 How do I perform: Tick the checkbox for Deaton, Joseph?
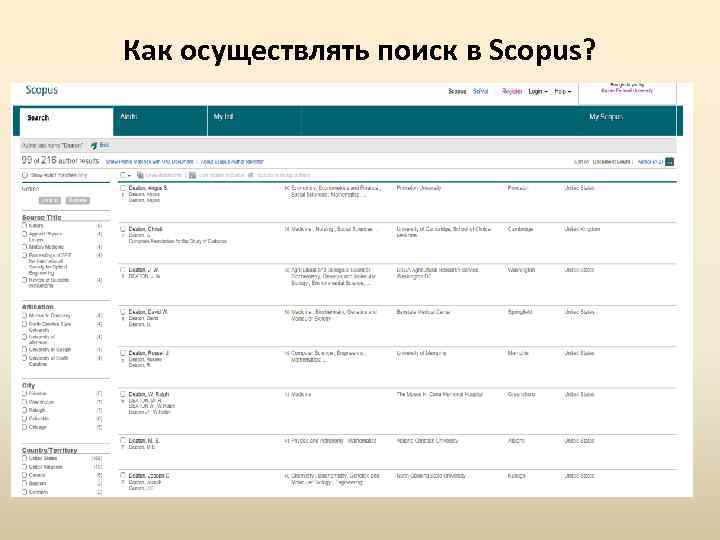(x=123, y=476)
